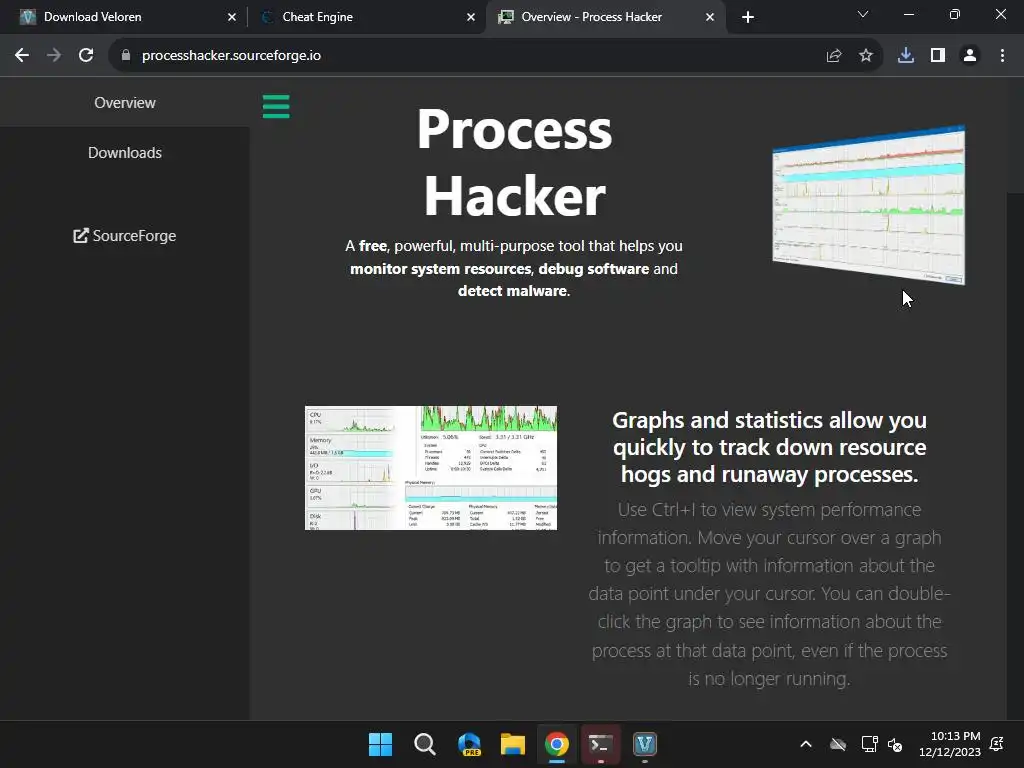Restore down the Chrome window
The width and height of the screenshot is (1024, 768).
pyautogui.click(x=955, y=14)
